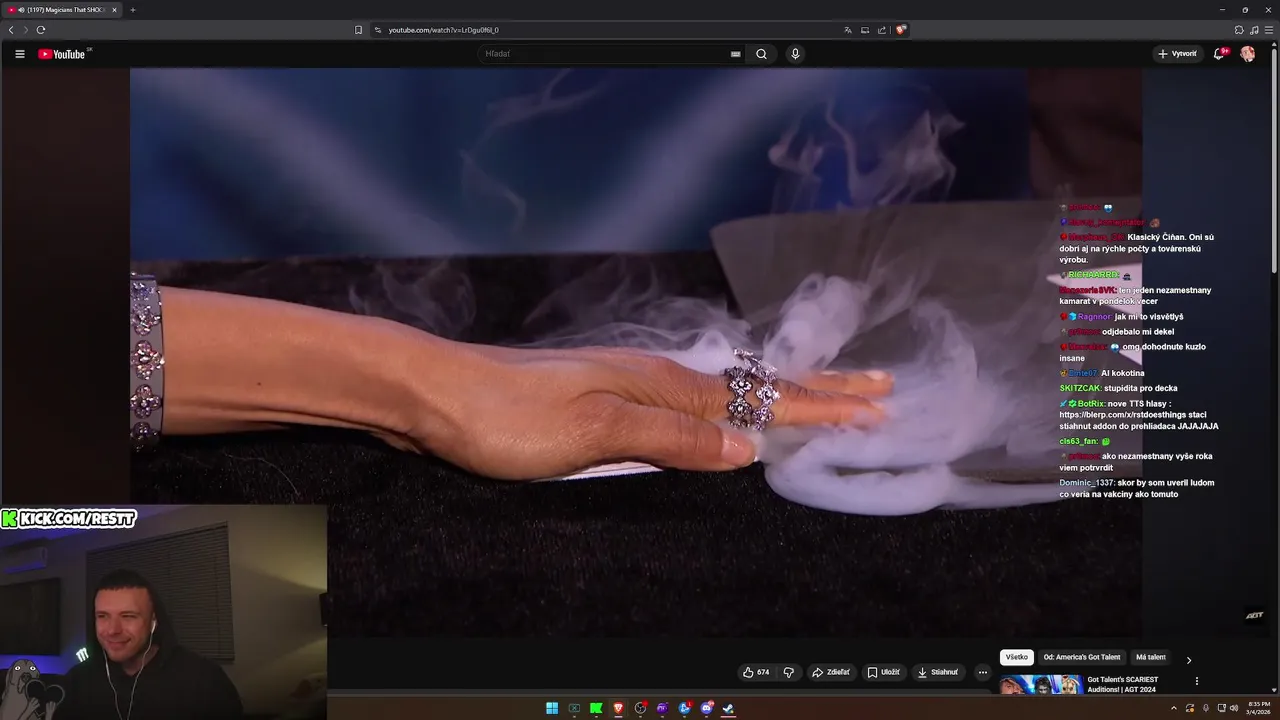Open the Discord taskbar icon
This screenshot has height=720, width=1280.
pyautogui.click(x=706, y=708)
